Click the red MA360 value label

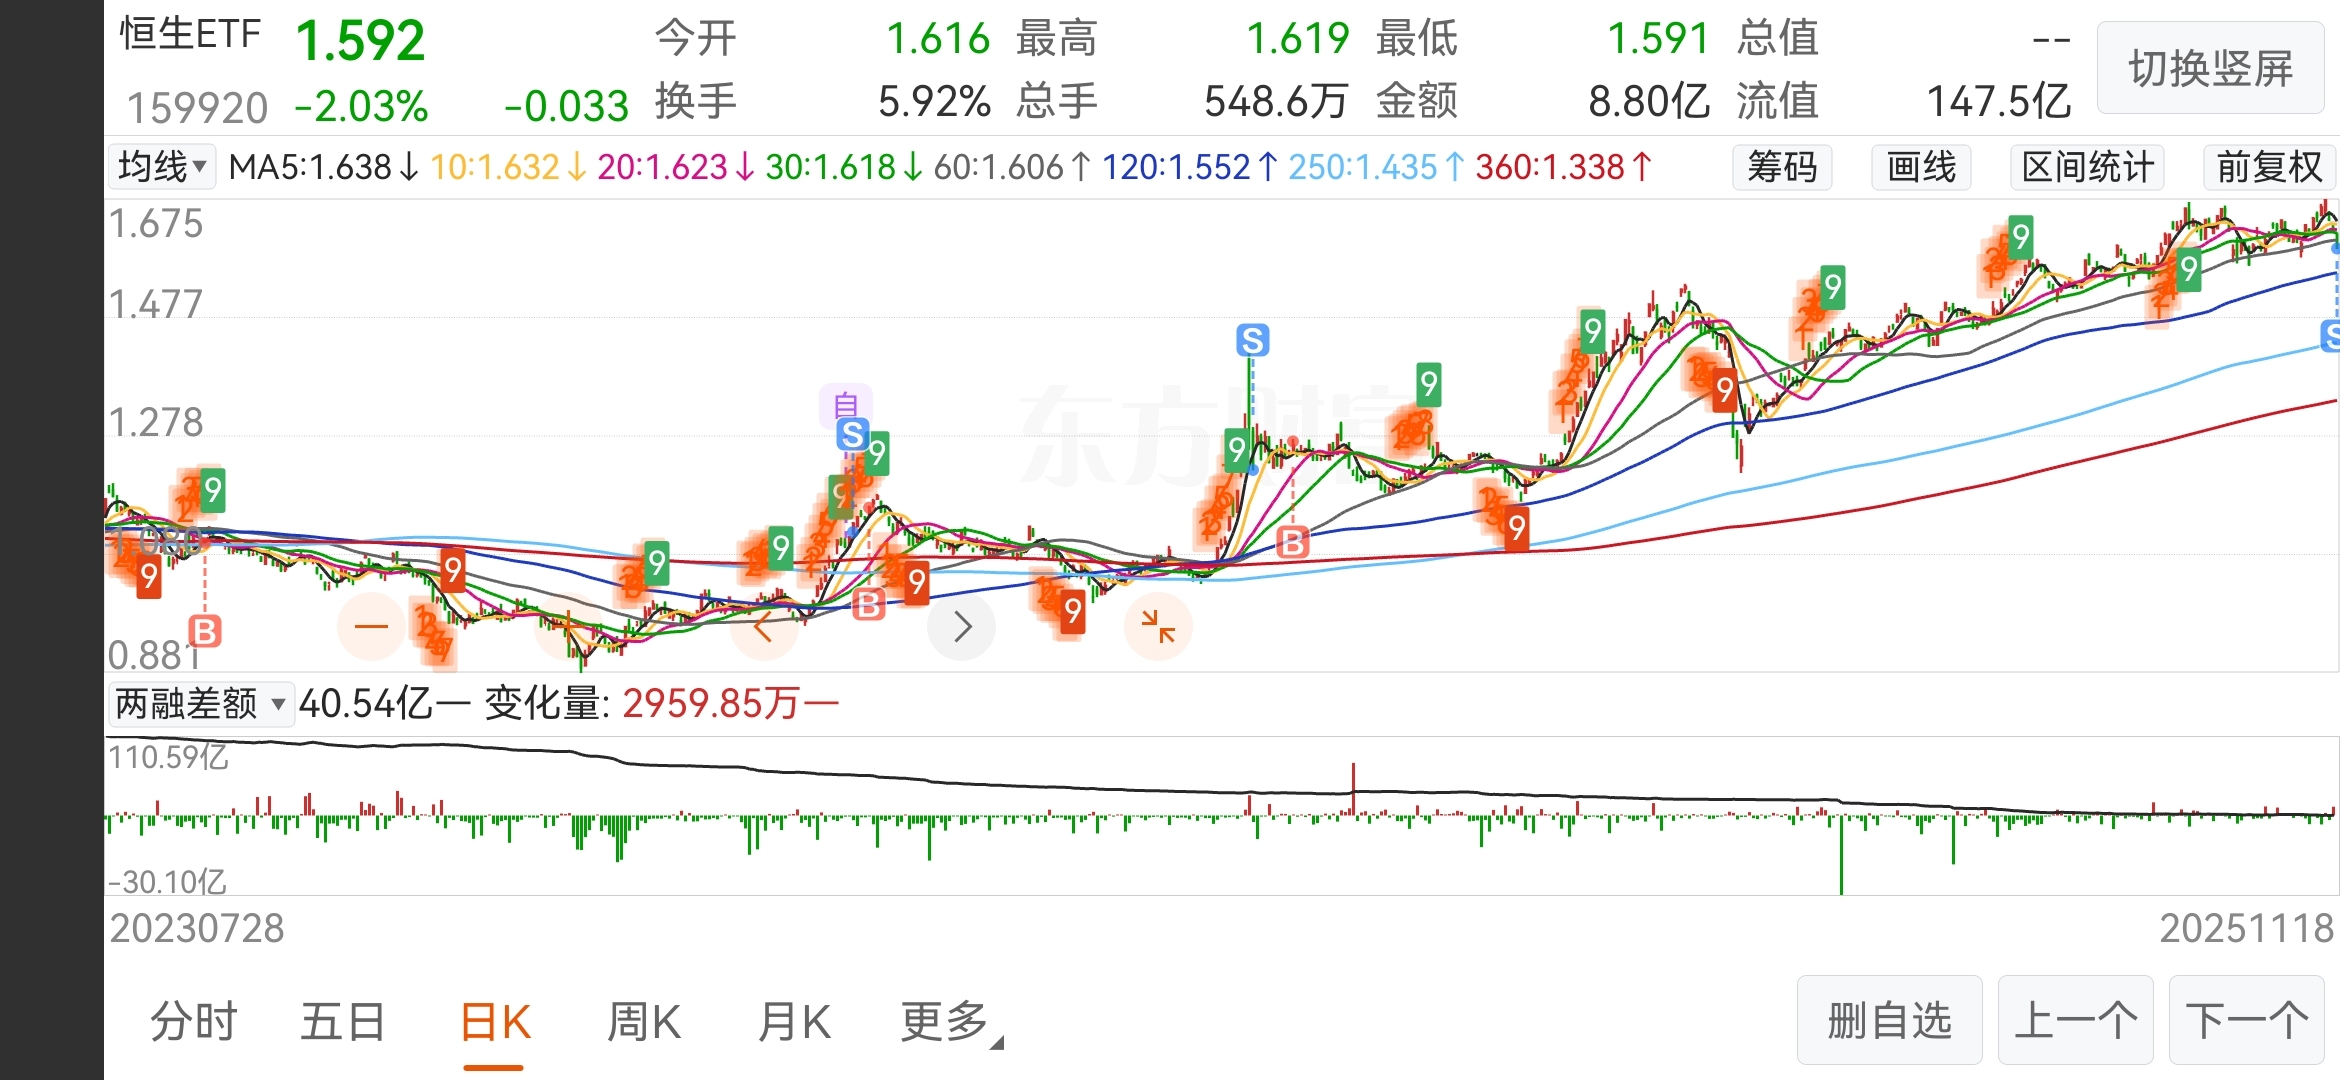point(1561,167)
